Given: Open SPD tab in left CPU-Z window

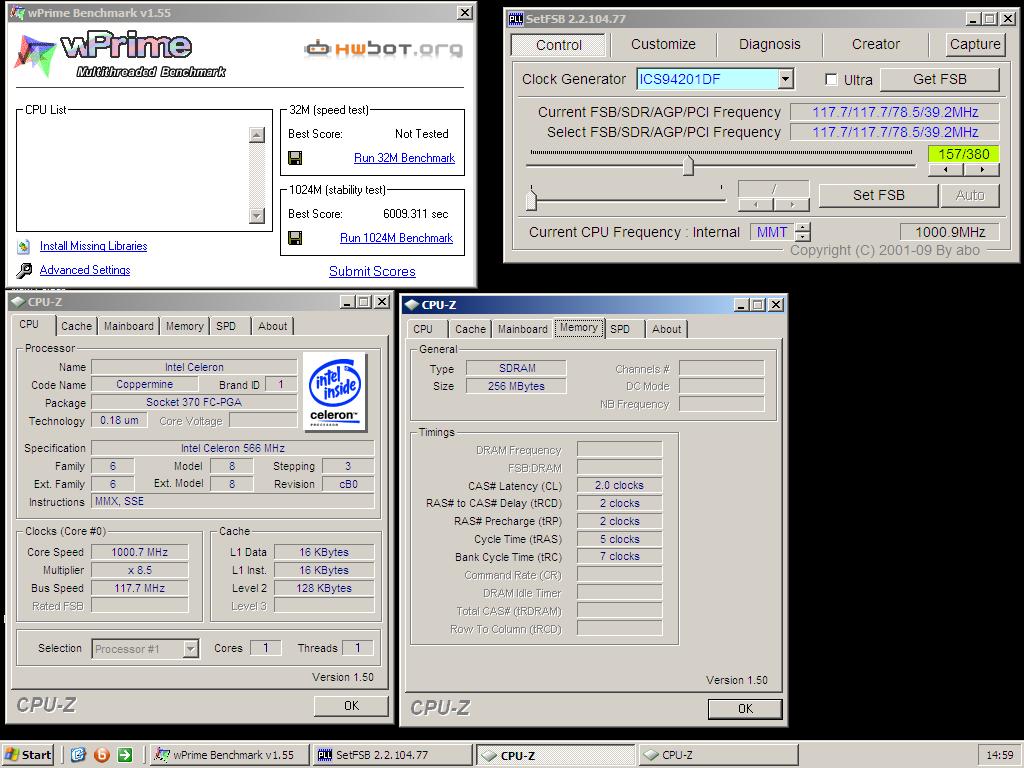Looking at the screenshot, I should pyautogui.click(x=226, y=326).
